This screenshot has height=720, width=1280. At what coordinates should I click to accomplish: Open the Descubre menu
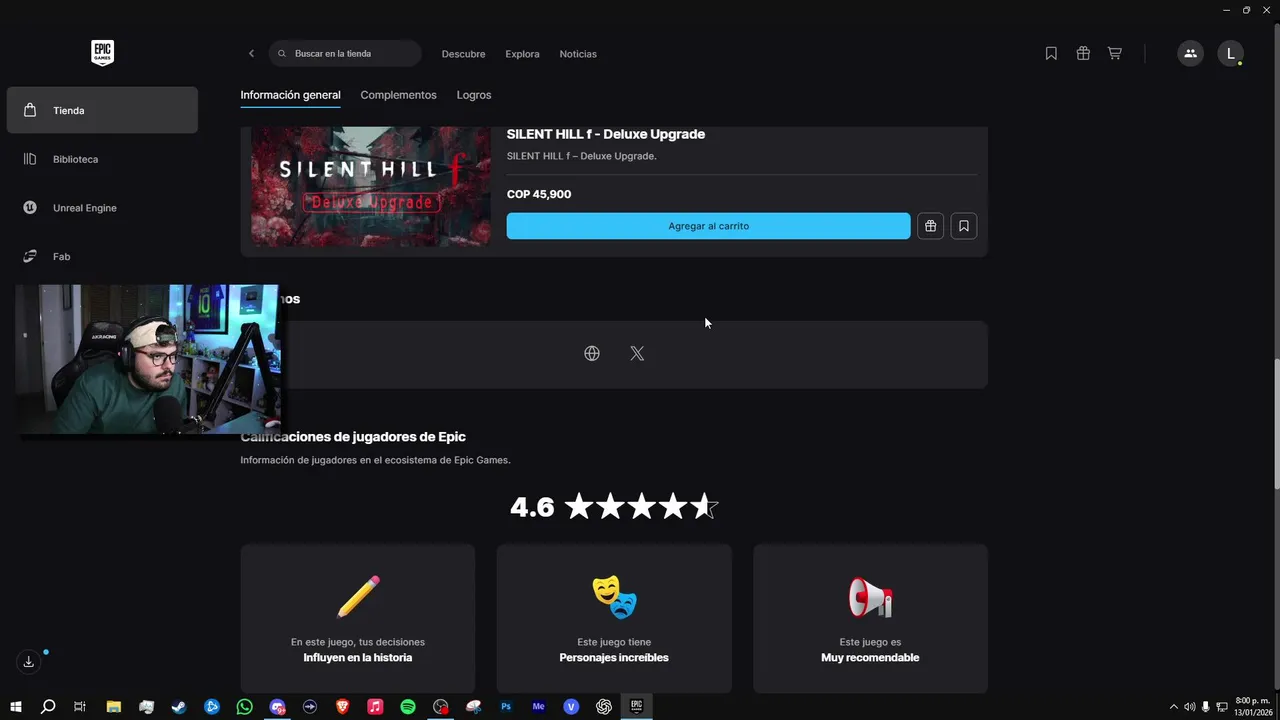coord(463,54)
